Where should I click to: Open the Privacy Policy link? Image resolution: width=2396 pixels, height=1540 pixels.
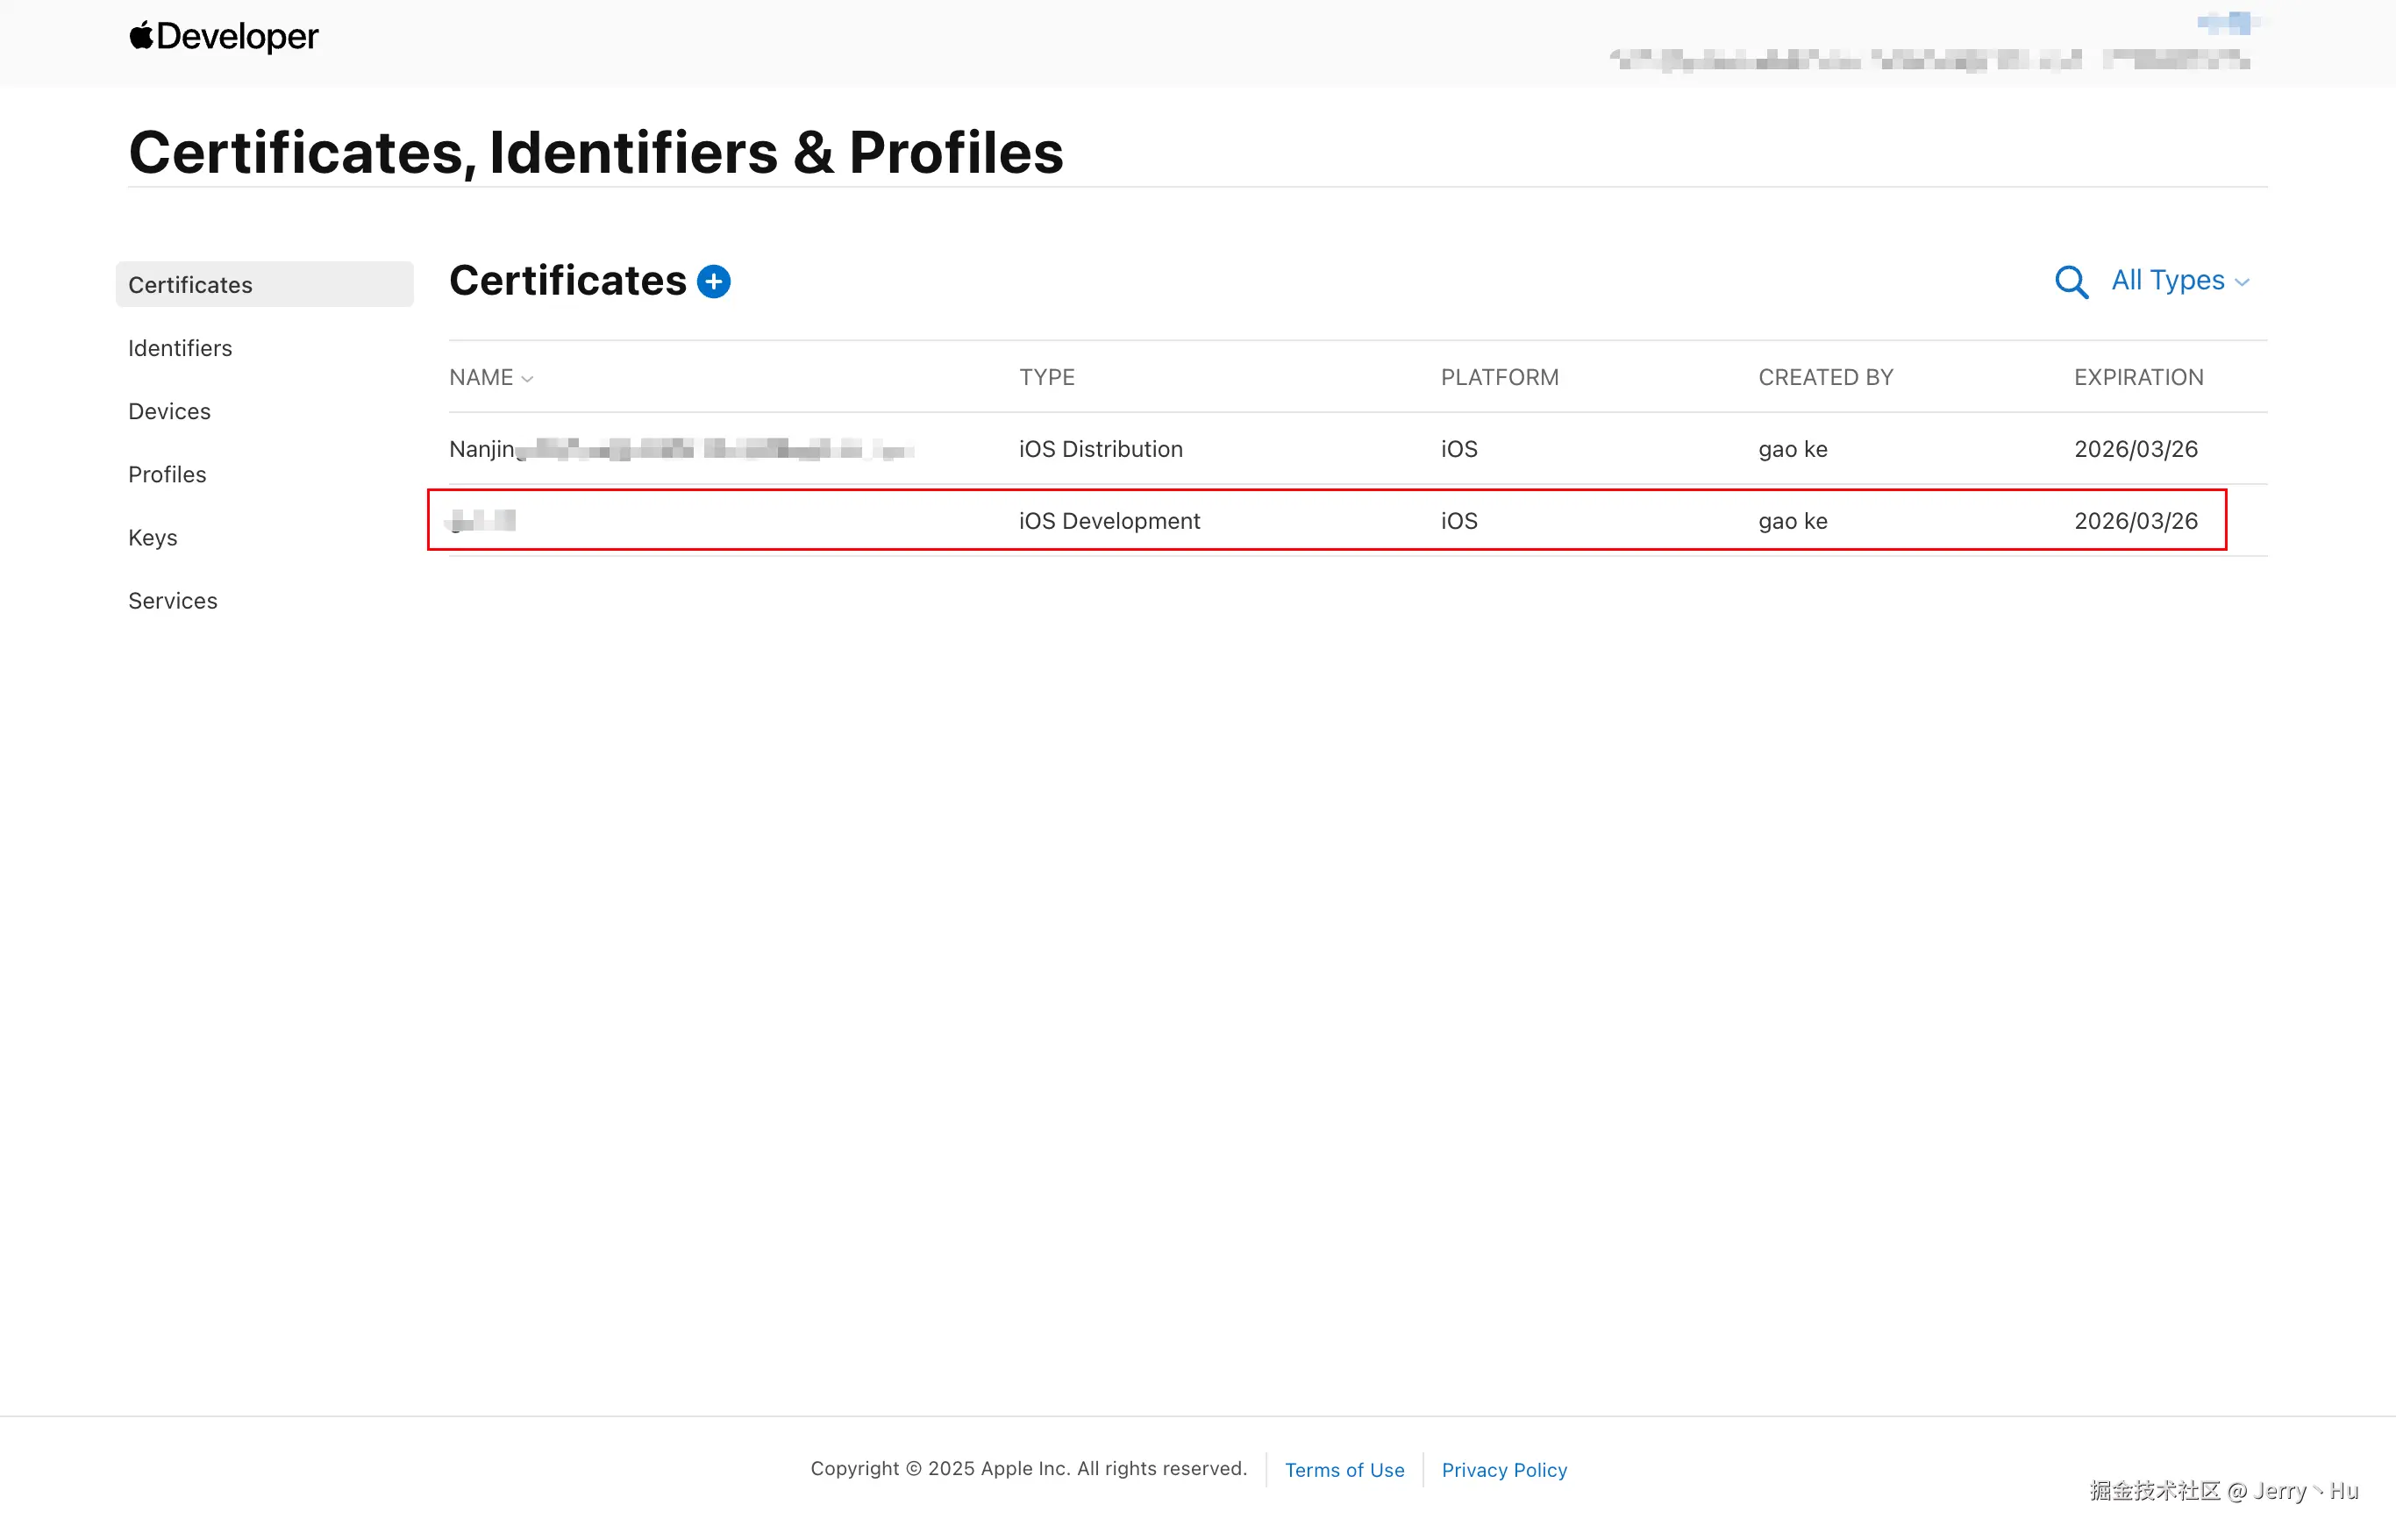click(x=1504, y=1470)
